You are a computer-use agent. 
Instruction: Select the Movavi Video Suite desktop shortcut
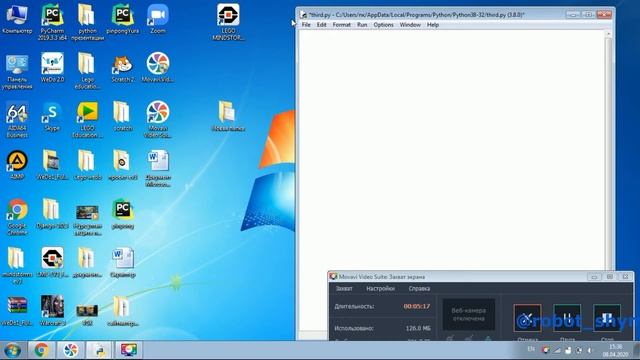click(158, 120)
